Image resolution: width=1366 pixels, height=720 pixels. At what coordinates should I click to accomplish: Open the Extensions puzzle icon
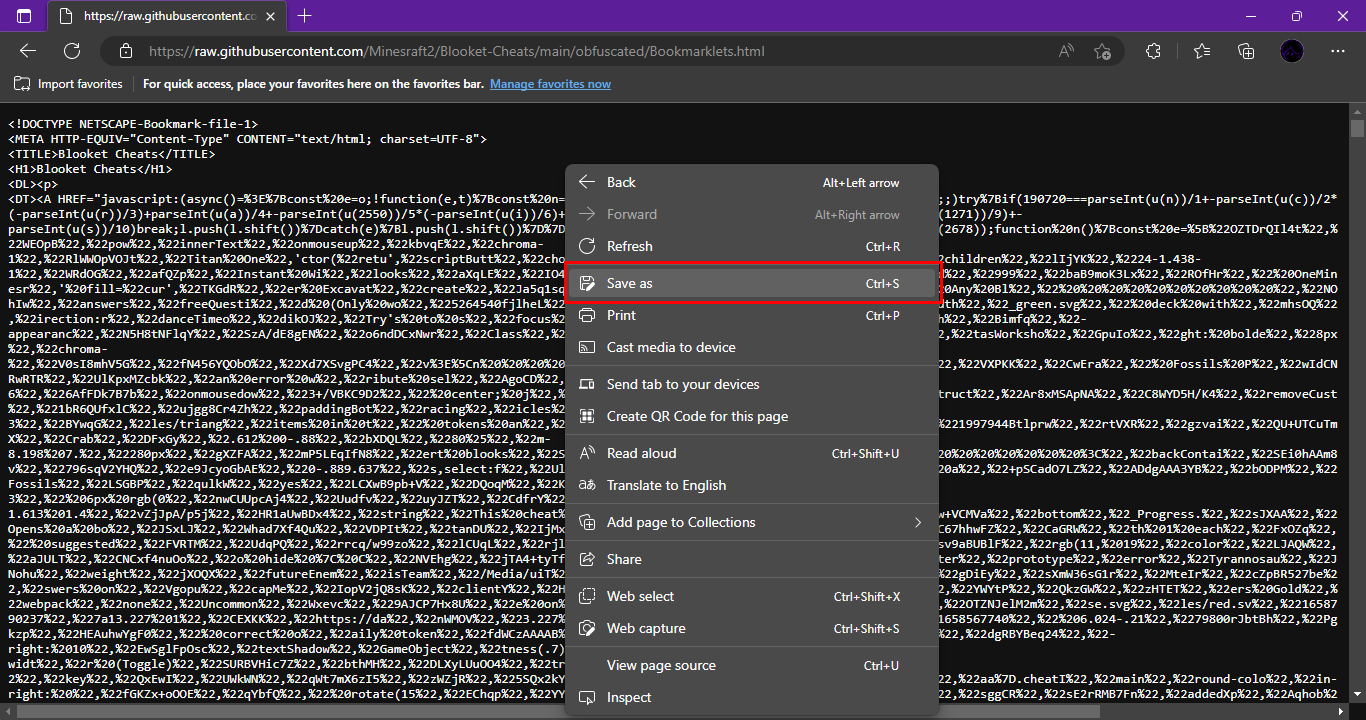coord(1153,51)
